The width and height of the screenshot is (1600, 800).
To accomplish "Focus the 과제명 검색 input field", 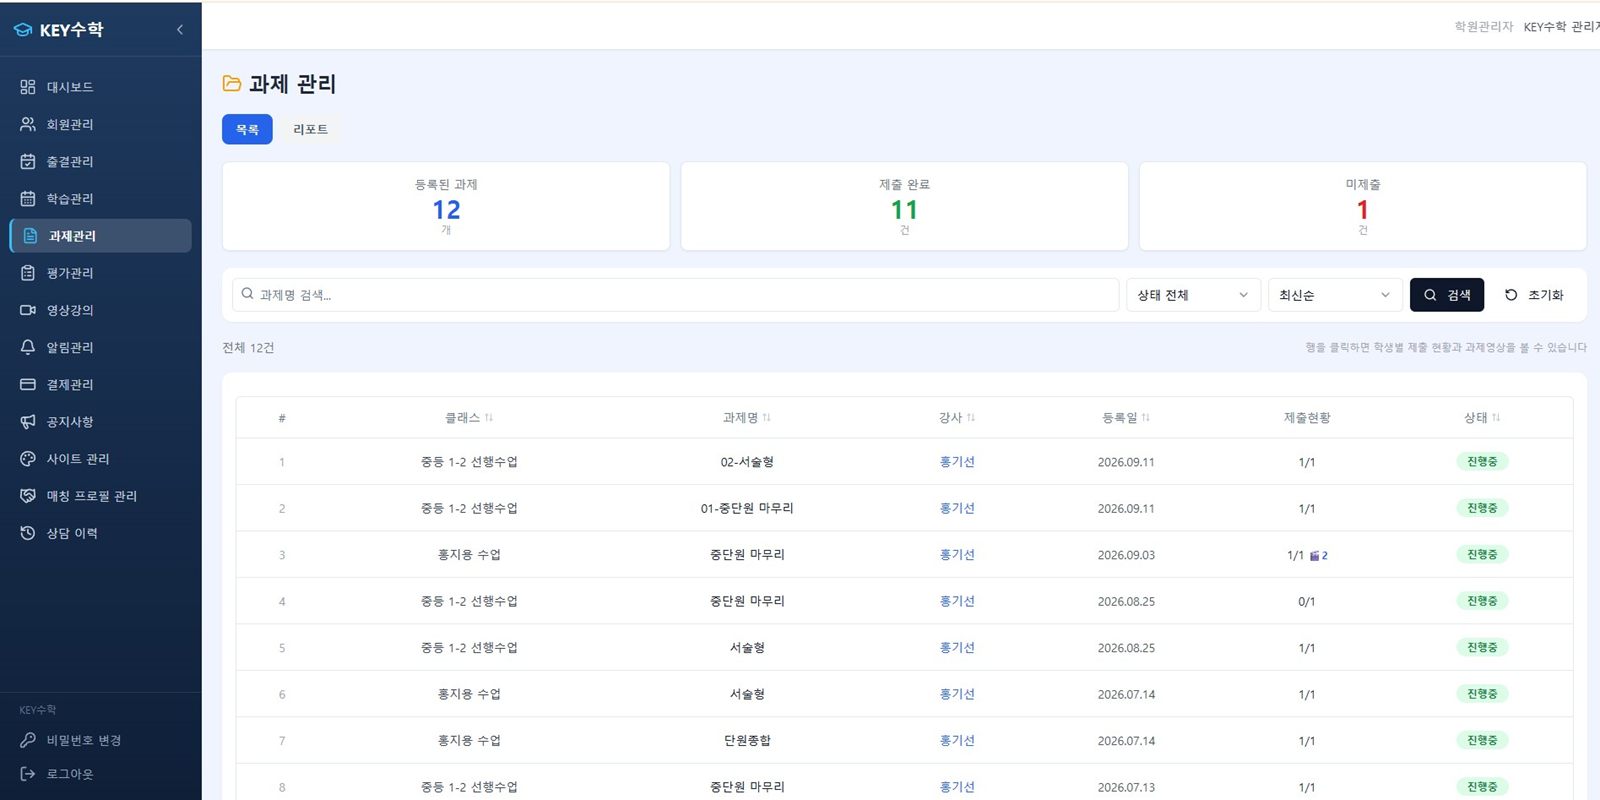I will [676, 295].
